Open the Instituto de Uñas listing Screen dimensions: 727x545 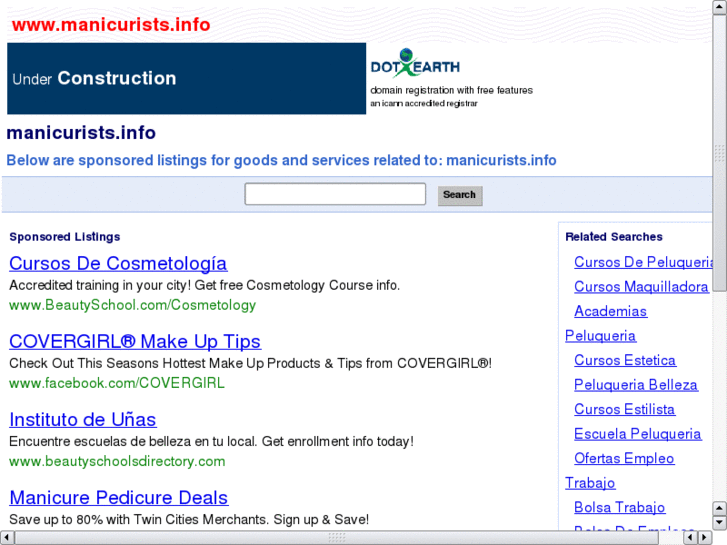point(83,419)
